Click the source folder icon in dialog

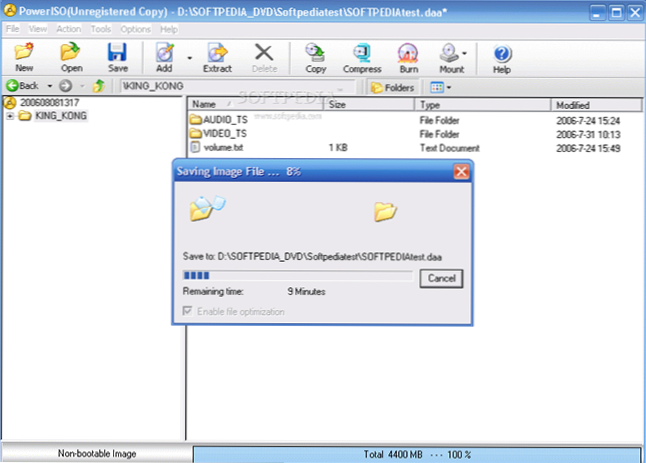point(207,208)
